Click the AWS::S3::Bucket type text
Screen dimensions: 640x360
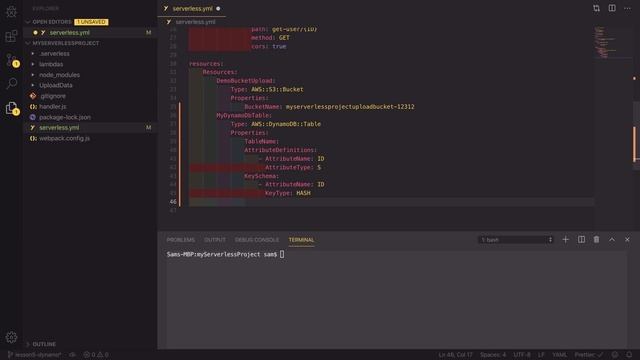(x=277, y=89)
